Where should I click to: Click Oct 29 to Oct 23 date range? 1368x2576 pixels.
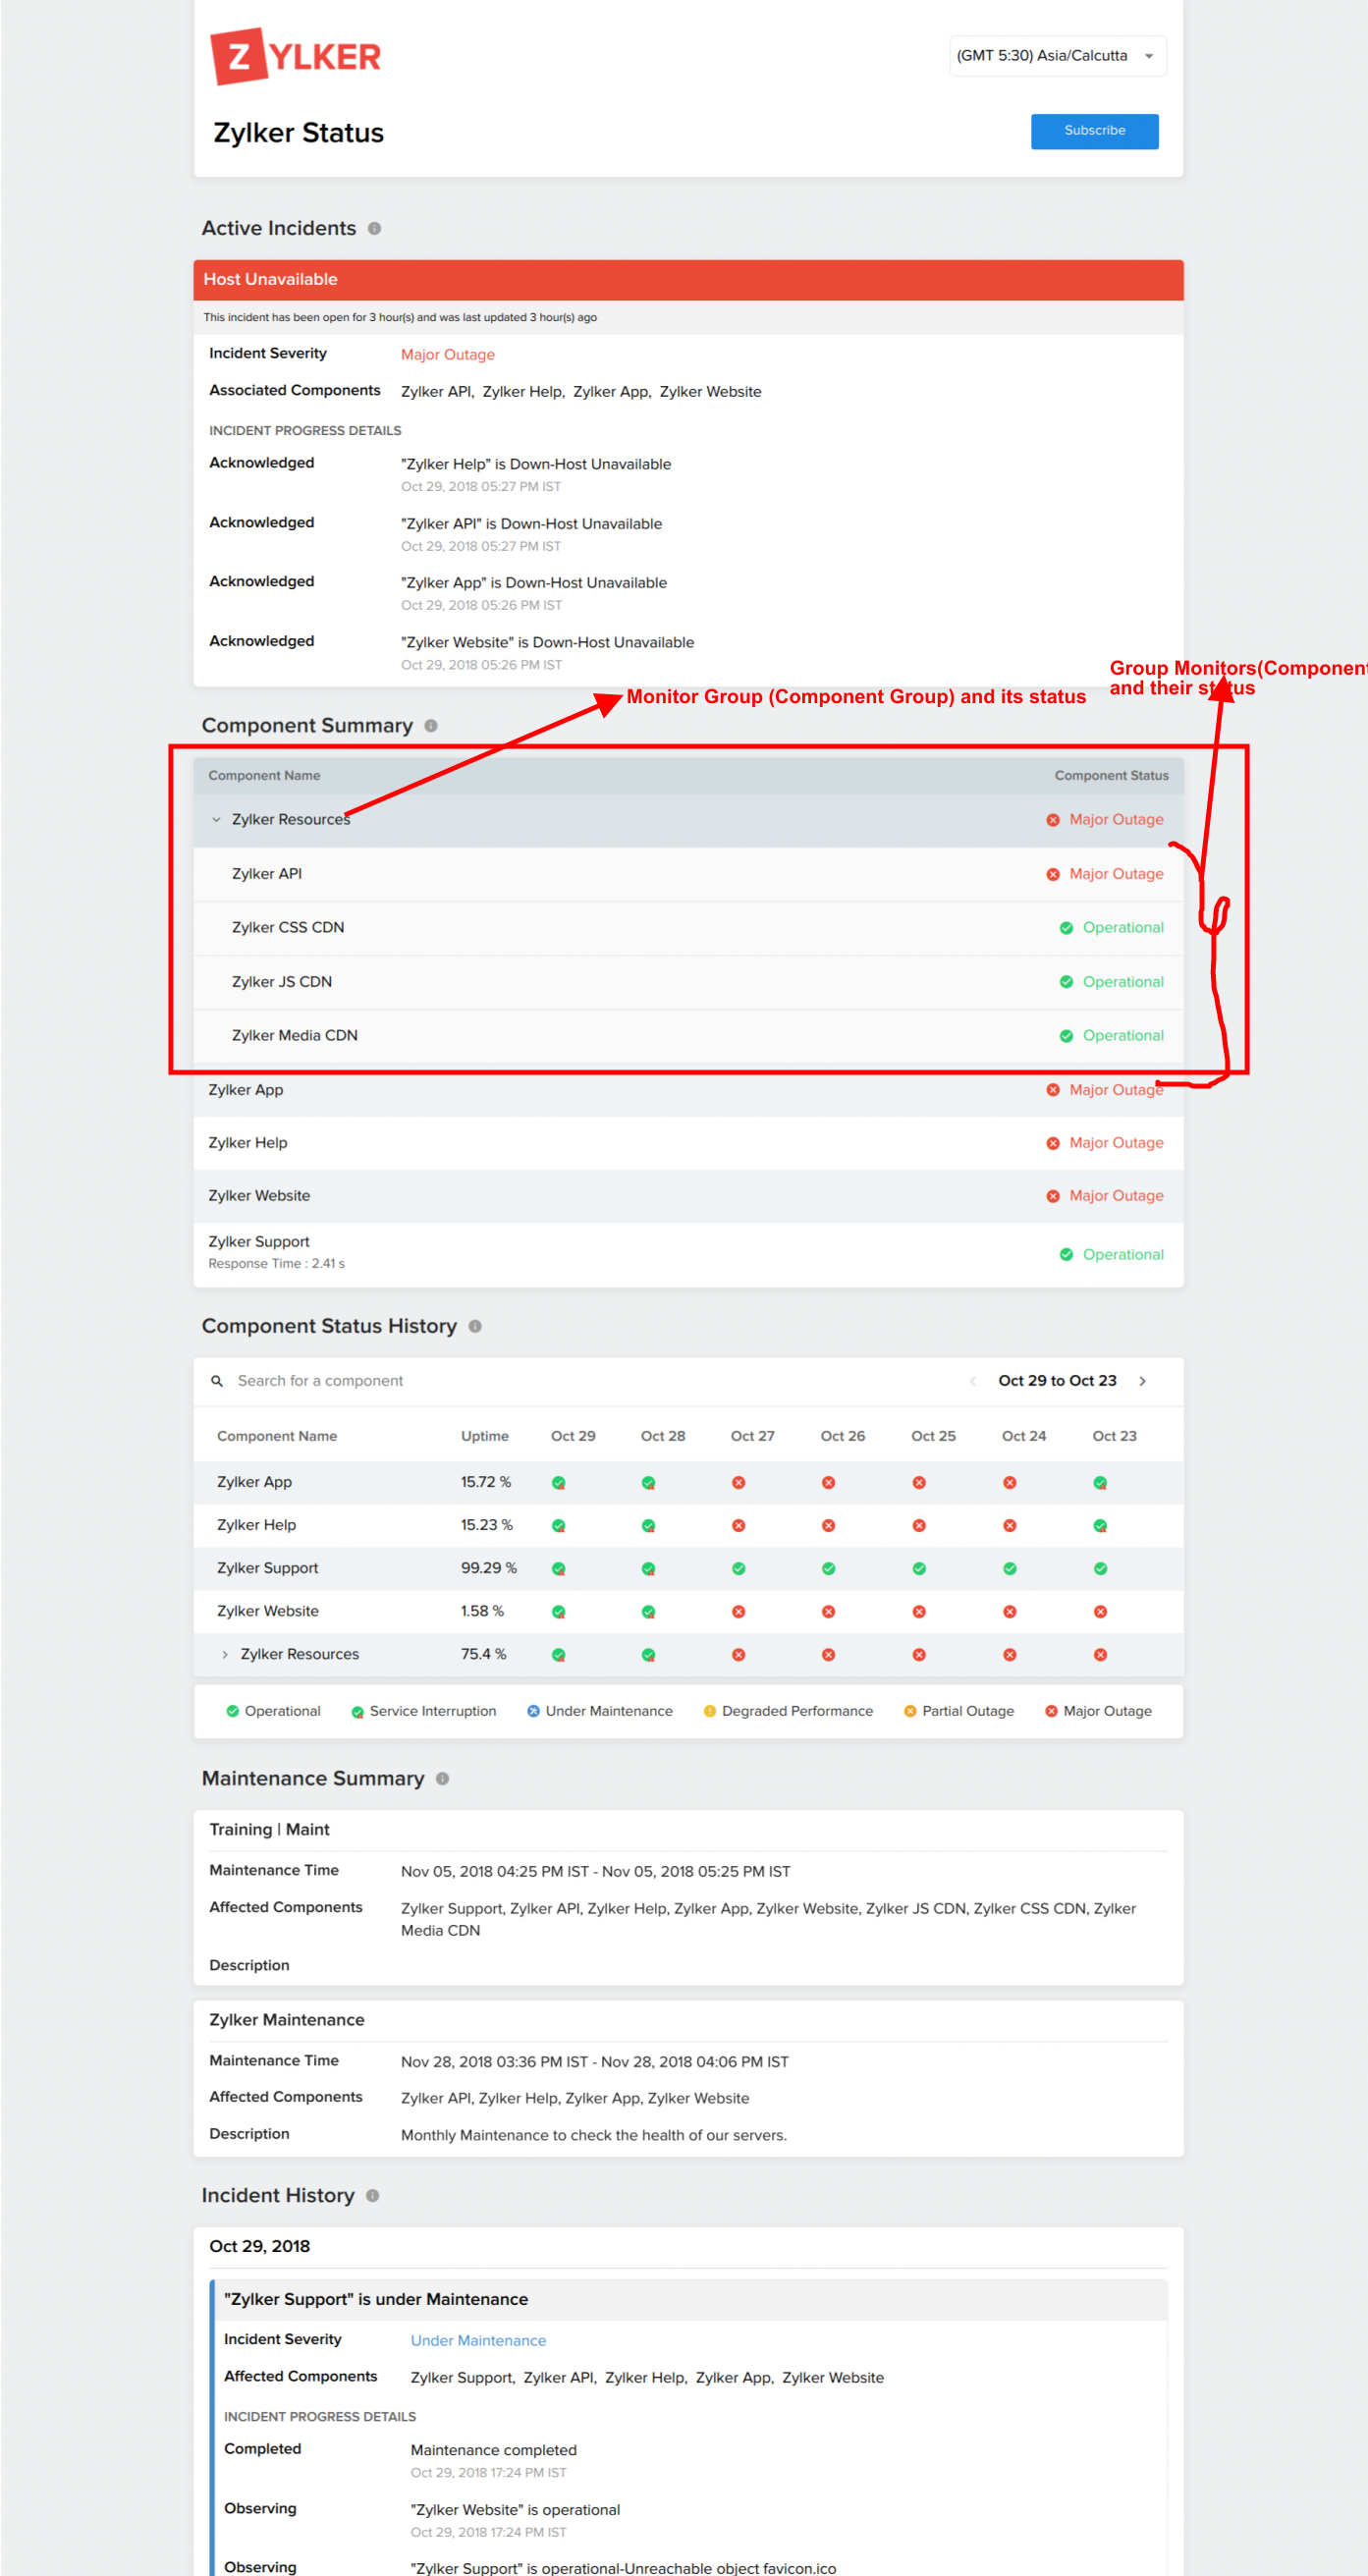tap(1057, 1381)
